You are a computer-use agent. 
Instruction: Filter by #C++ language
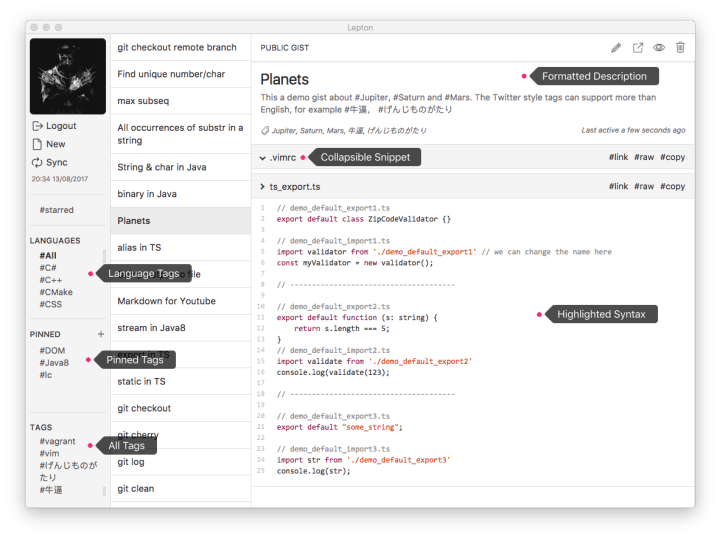[51, 280]
